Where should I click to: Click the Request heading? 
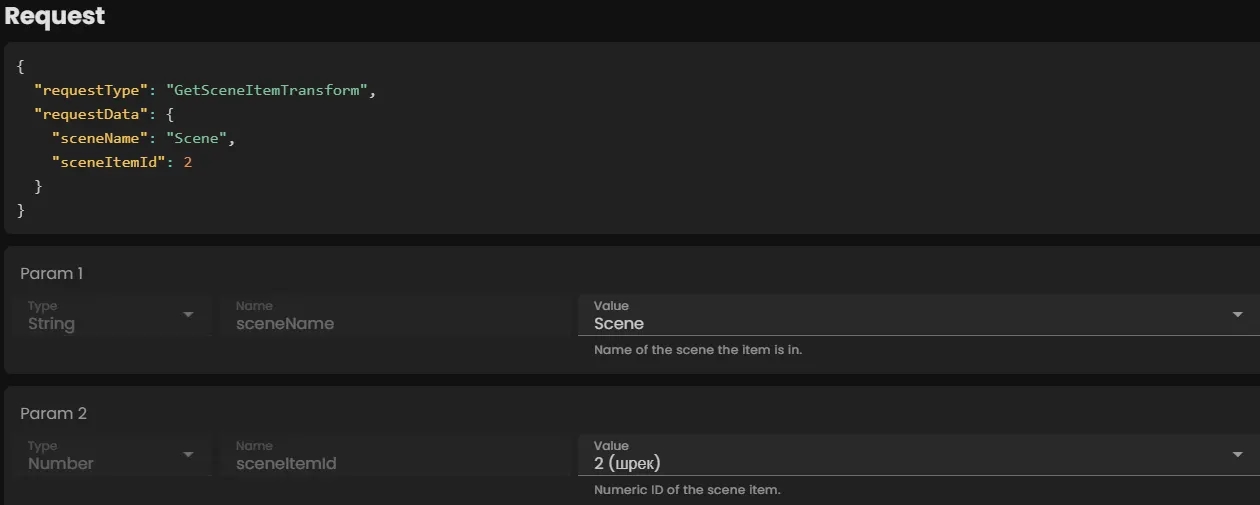point(55,17)
